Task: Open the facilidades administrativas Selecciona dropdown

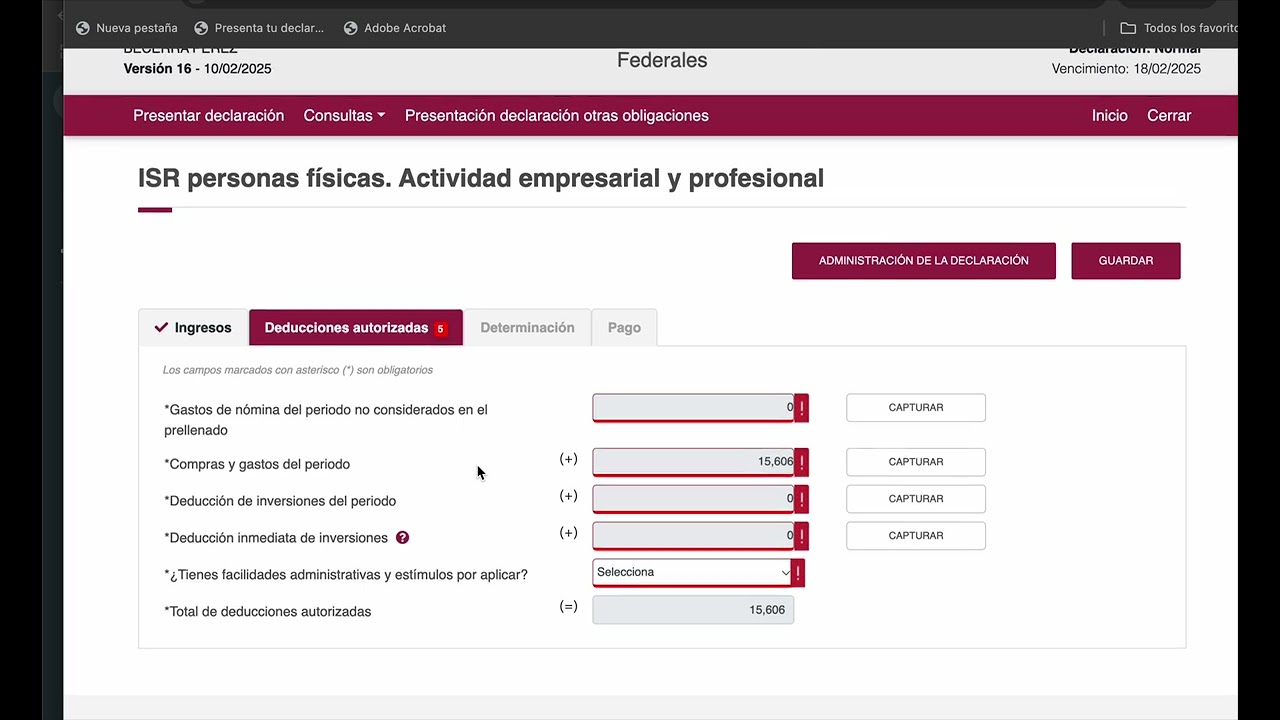Action: [692, 572]
